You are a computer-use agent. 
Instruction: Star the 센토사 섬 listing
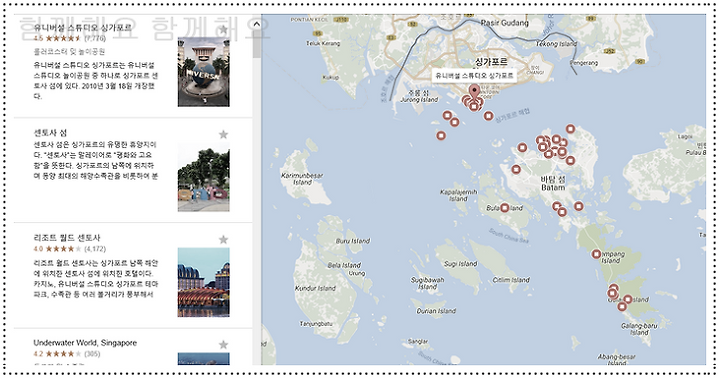point(223,135)
